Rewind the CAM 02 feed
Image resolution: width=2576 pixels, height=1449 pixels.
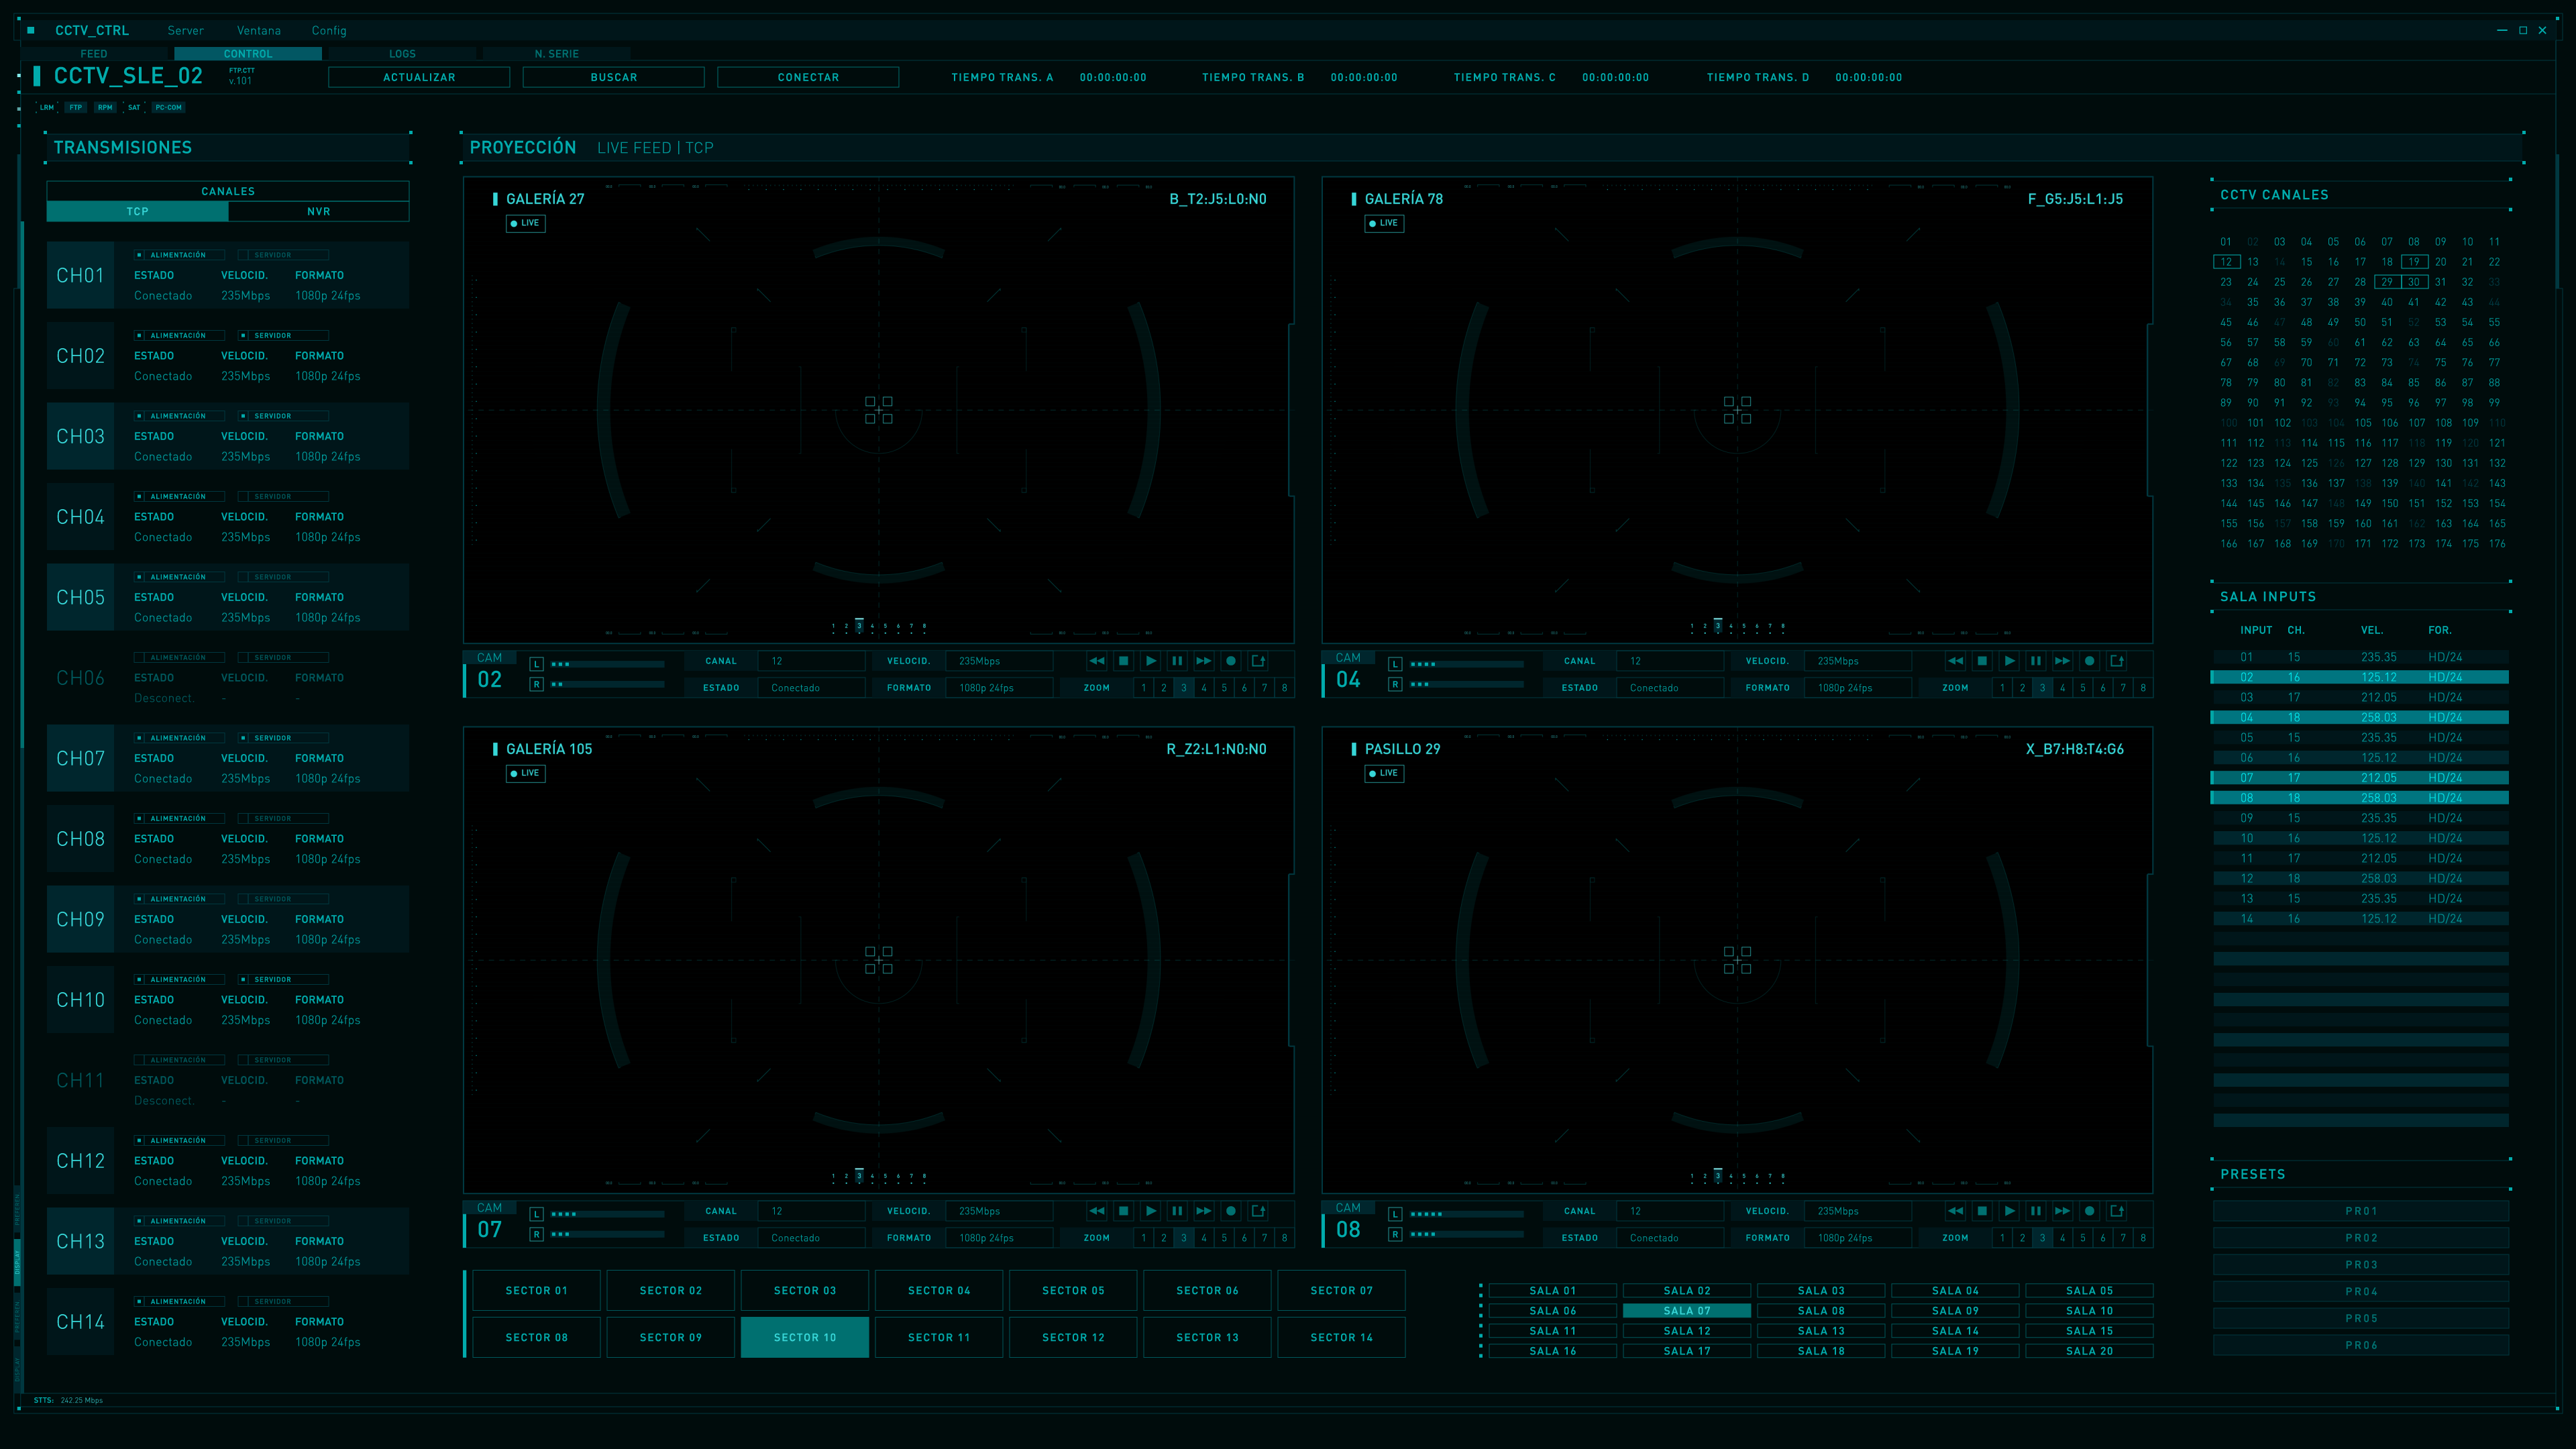click(x=1097, y=661)
